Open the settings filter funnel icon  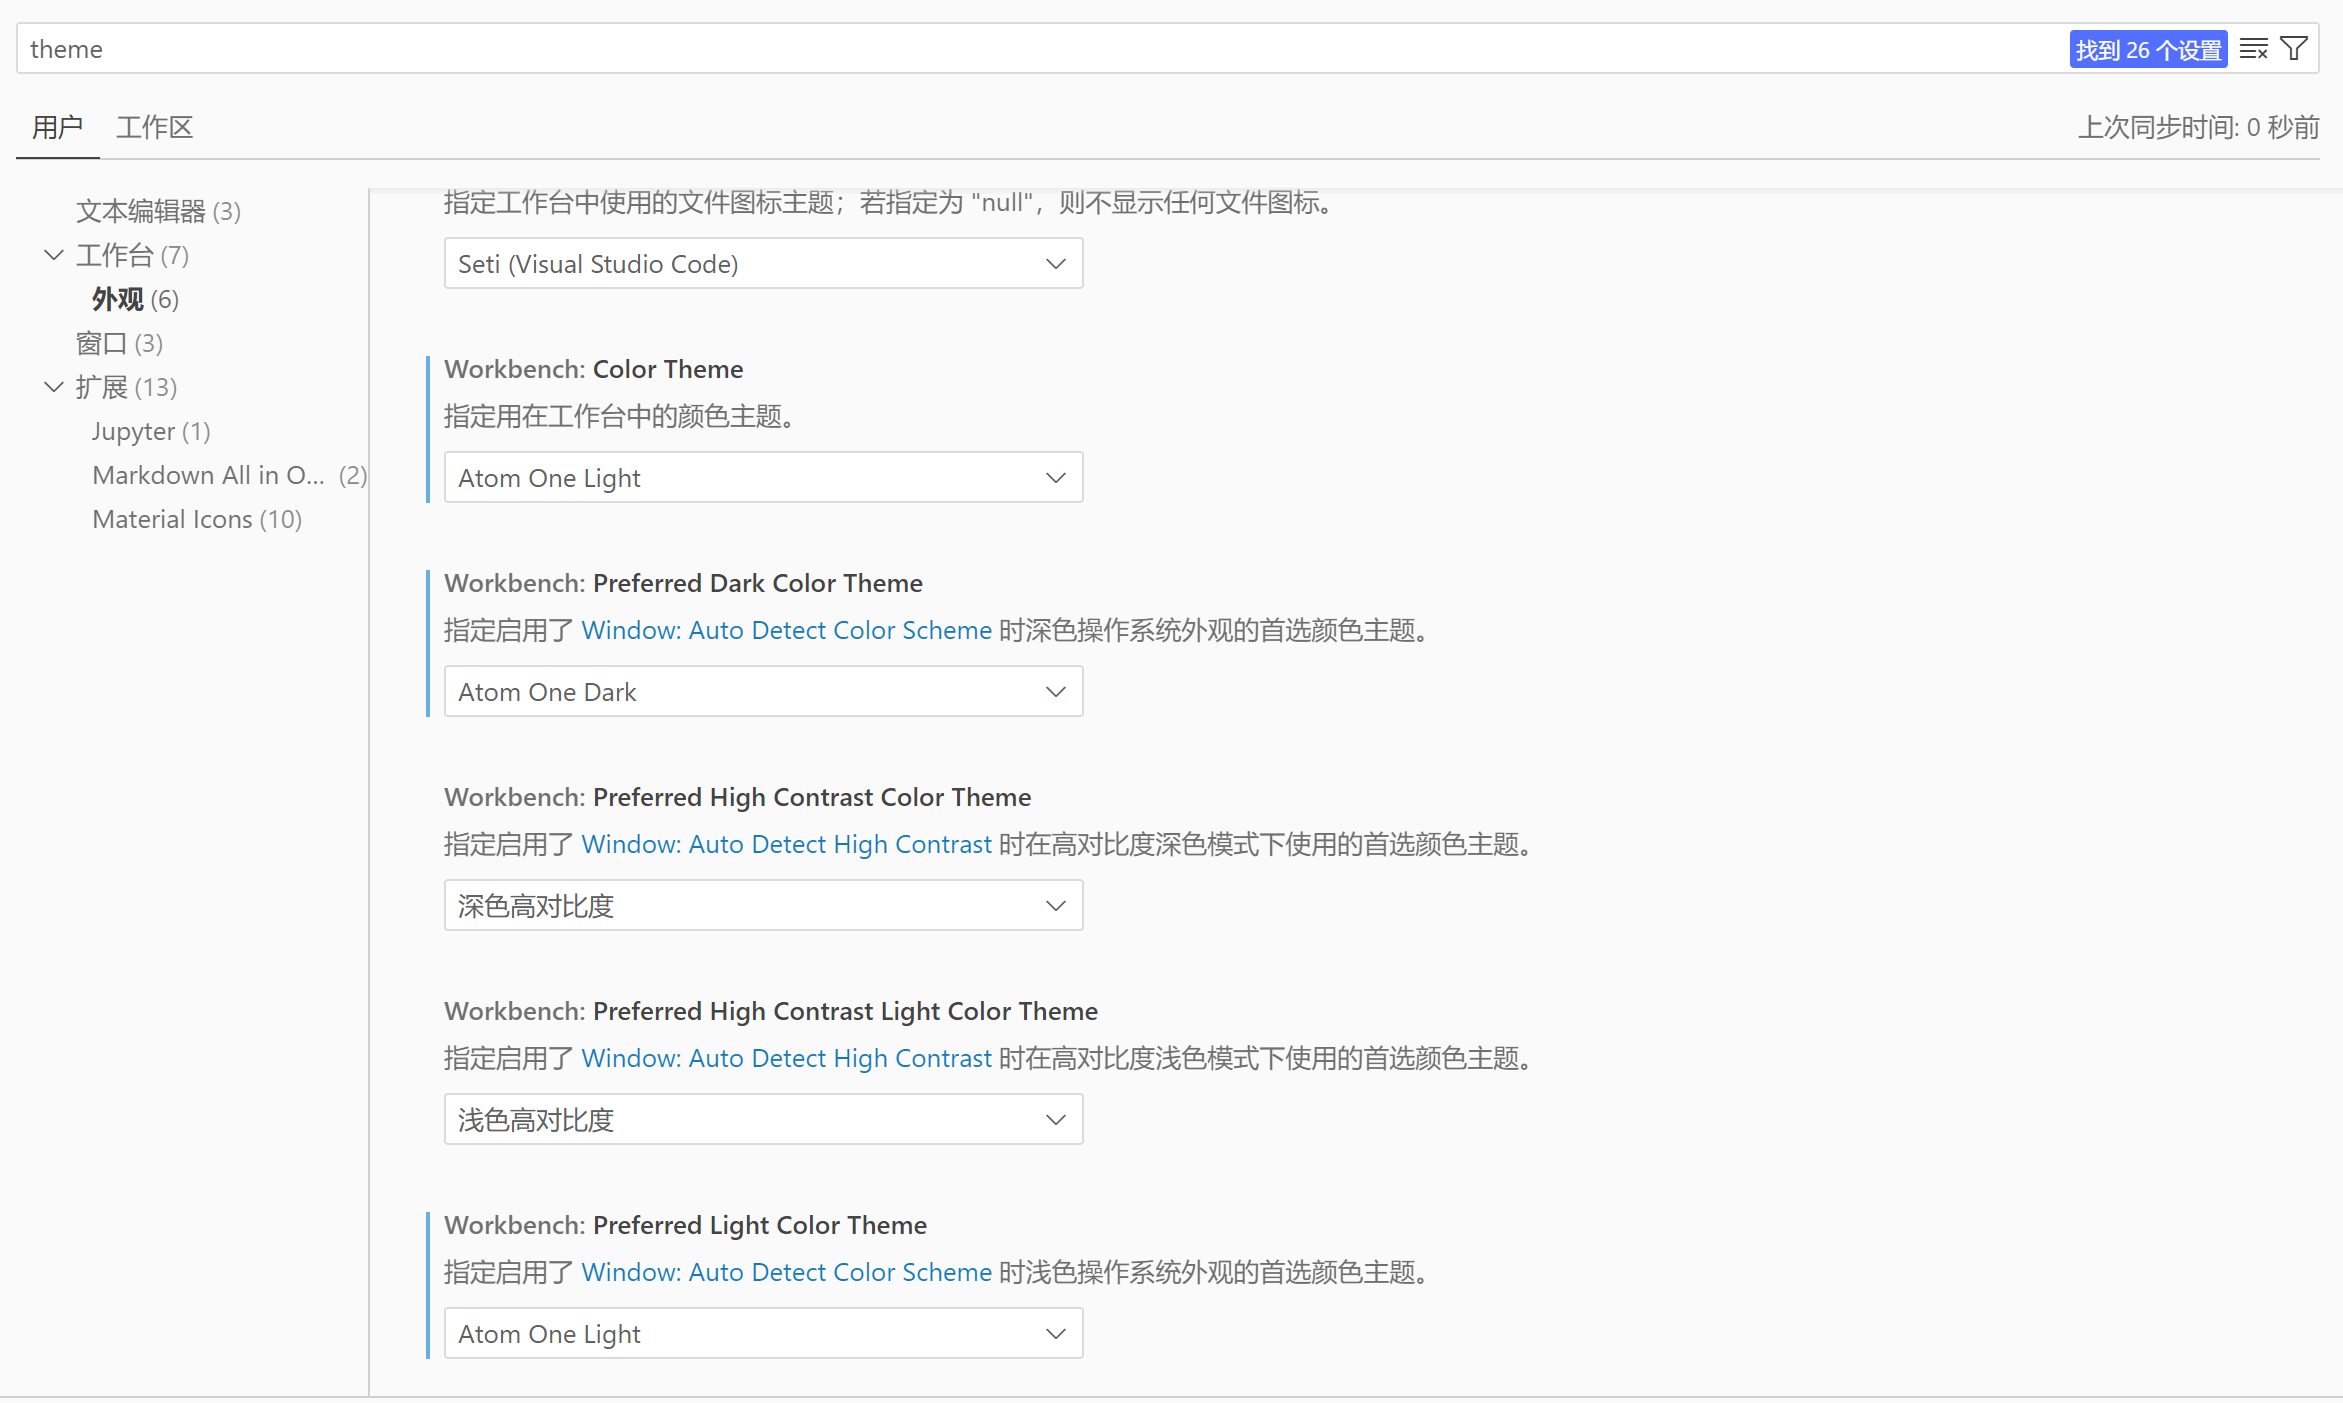[2294, 49]
